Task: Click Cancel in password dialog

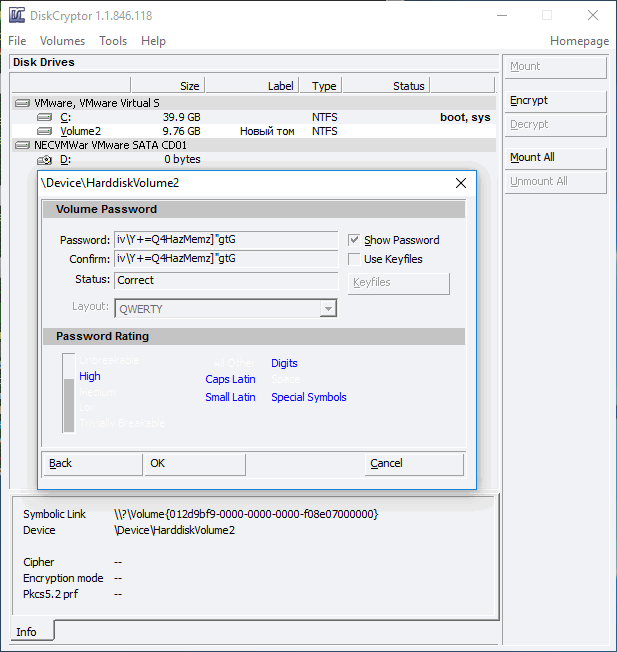Action: coord(414,464)
